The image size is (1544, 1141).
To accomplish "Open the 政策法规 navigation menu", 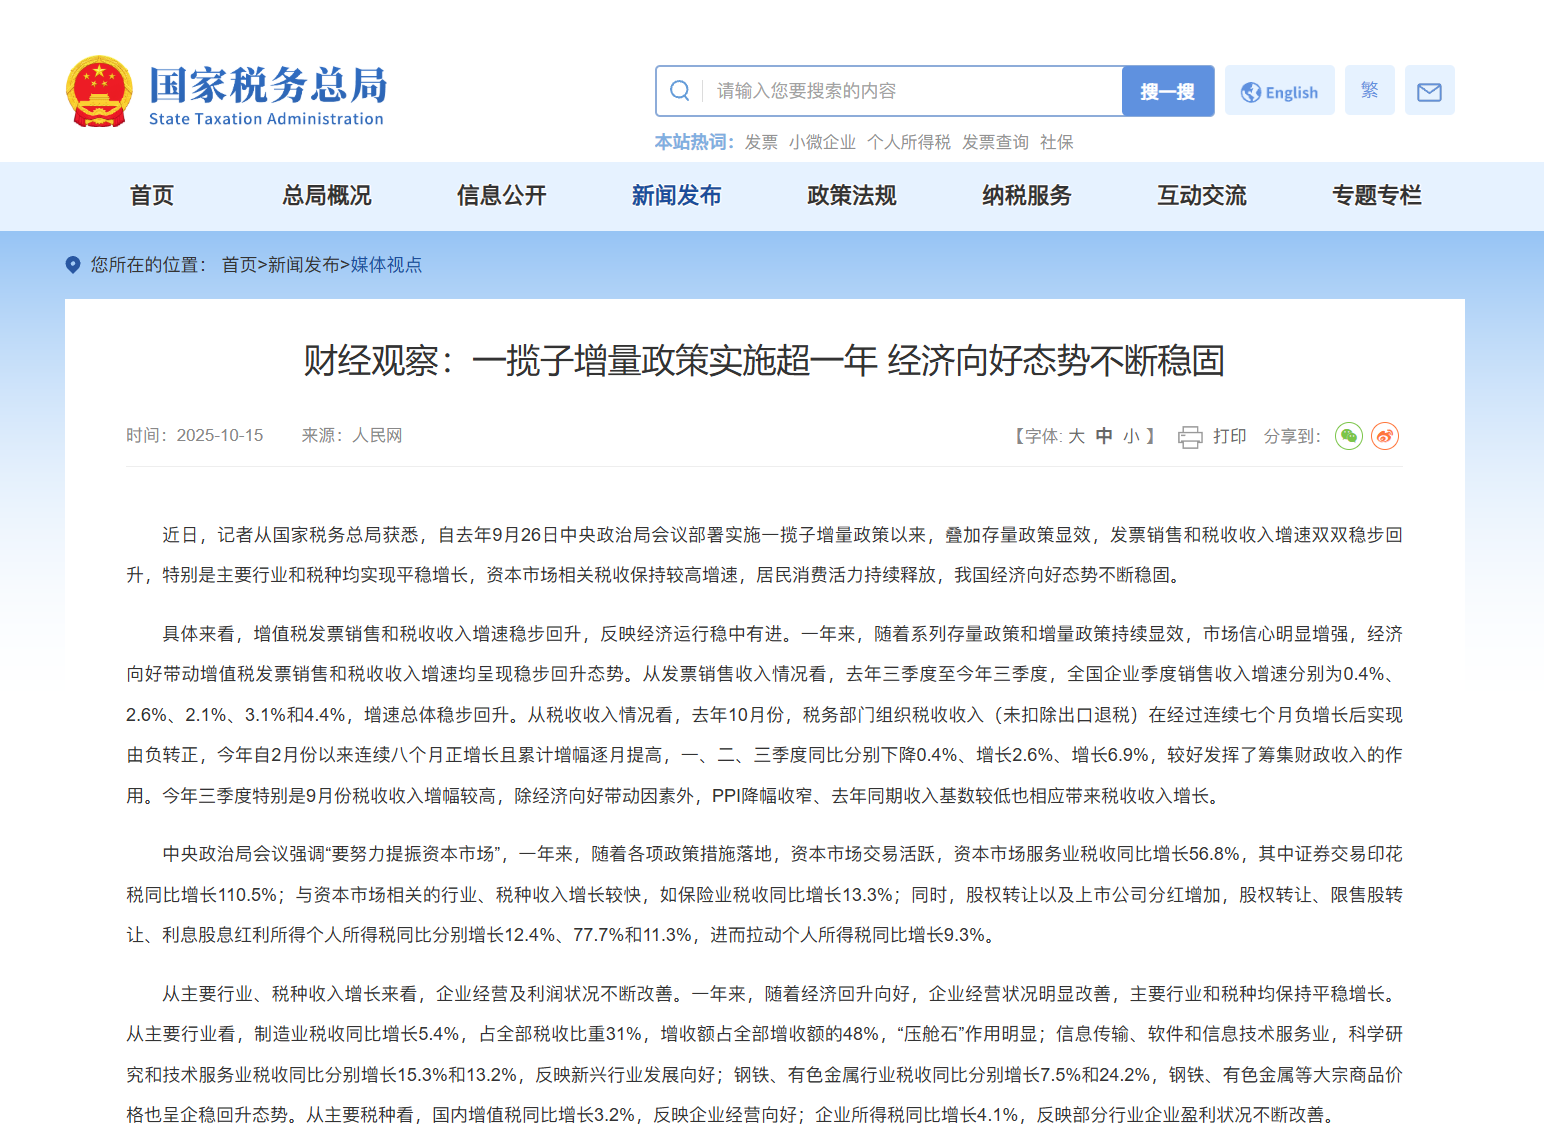I will (x=851, y=196).
